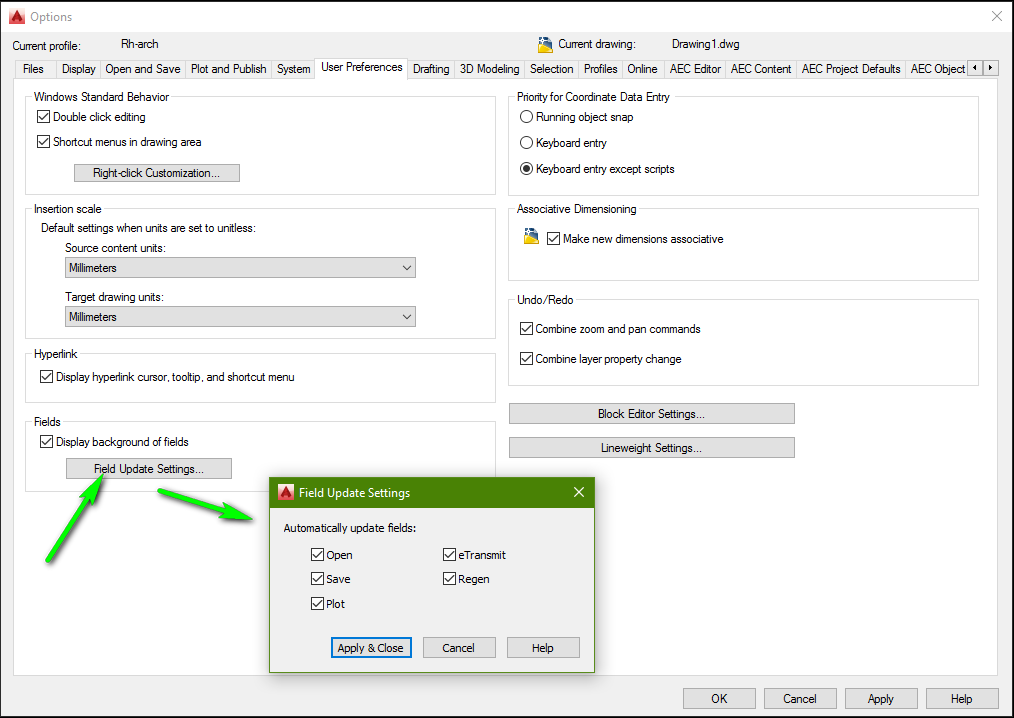
Task: Switch to the Drafting tab
Action: pyautogui.click(x=431, y=69)
